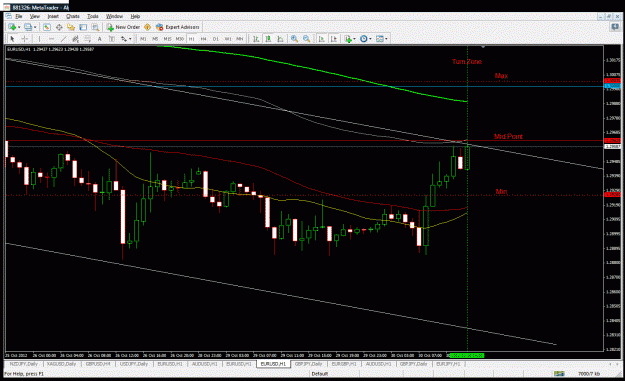Open the Window menu

click(114, 16)
